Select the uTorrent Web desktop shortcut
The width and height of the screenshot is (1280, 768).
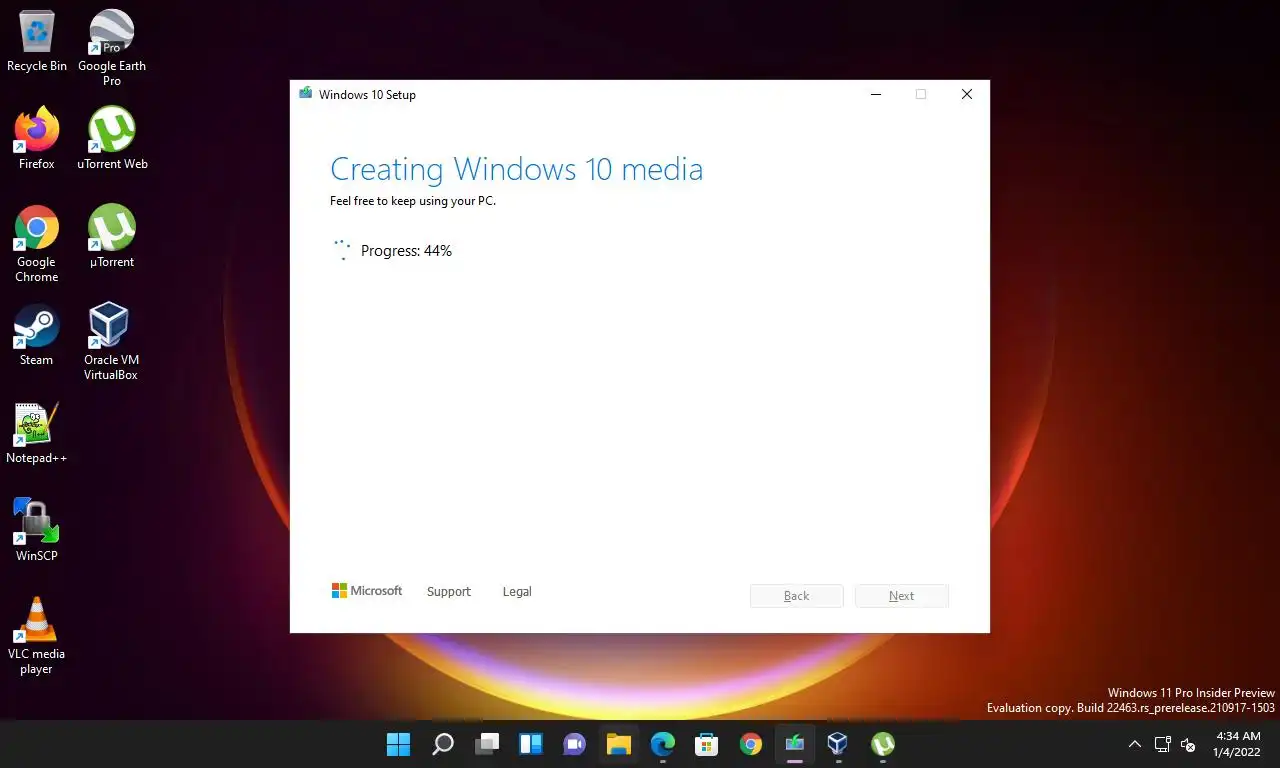[x=112, y=139]
